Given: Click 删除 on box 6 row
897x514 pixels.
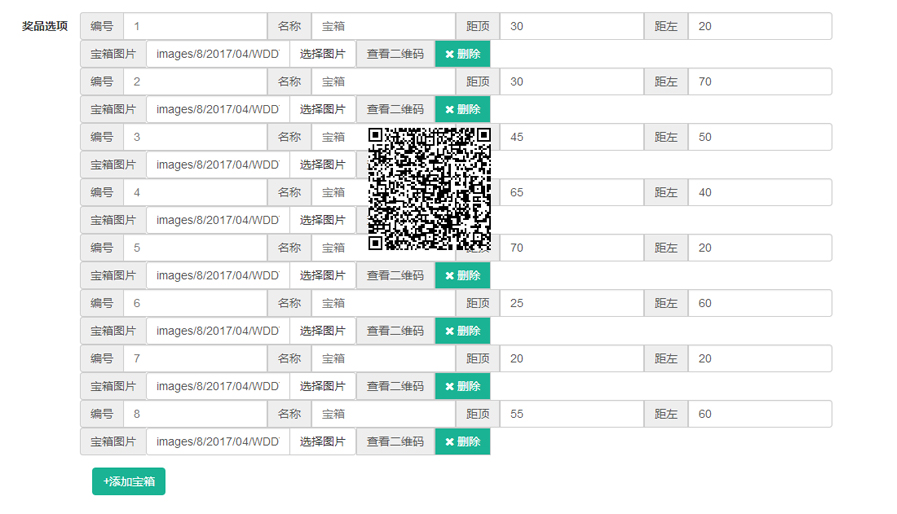Looking at the screenshot, I should [462, 331].
